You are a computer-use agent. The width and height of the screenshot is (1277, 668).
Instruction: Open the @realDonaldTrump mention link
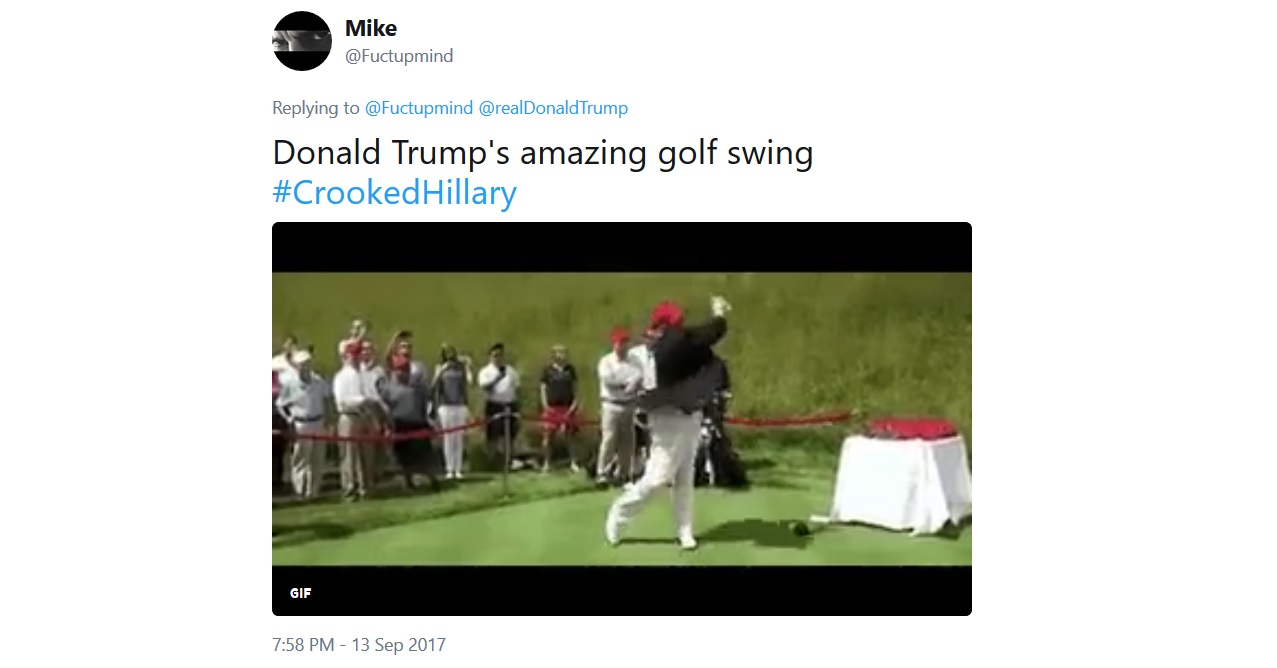(554, 108)
